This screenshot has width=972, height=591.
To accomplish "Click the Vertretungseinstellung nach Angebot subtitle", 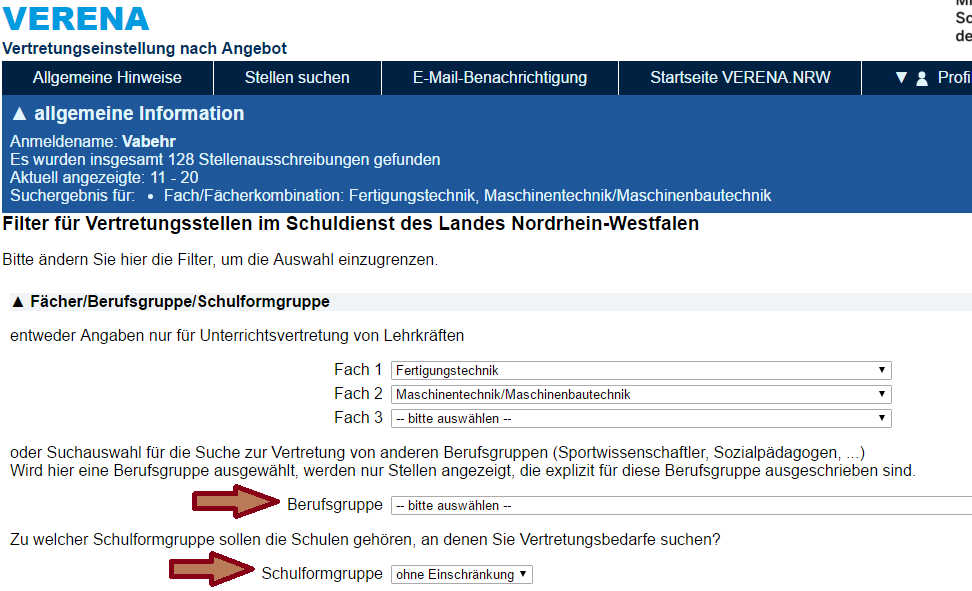I will point(145,48).
